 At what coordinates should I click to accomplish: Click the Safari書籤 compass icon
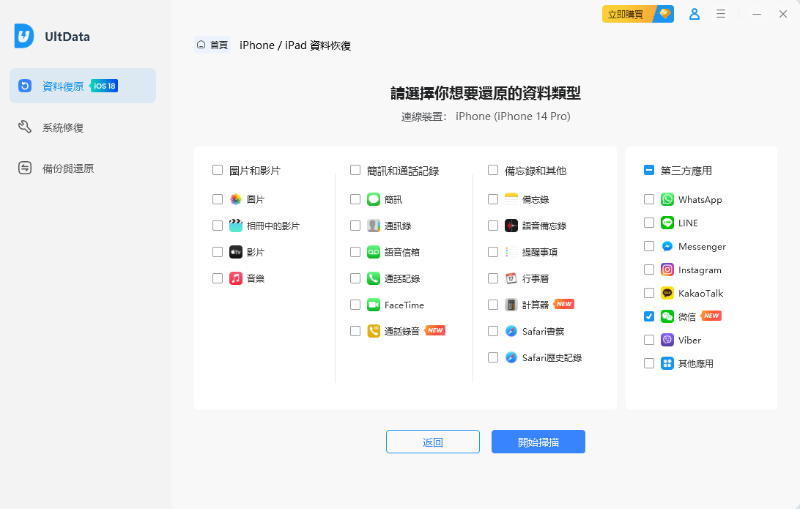click(x=511, y=331)
